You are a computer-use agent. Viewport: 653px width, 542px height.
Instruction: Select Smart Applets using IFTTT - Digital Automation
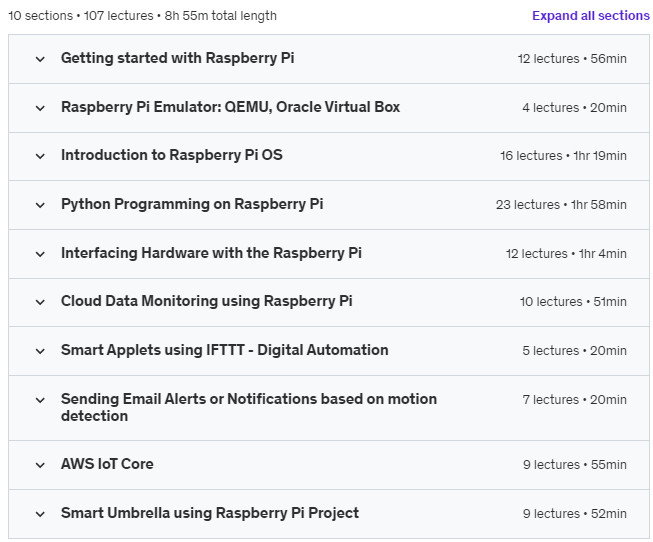(x=224, y=350)
